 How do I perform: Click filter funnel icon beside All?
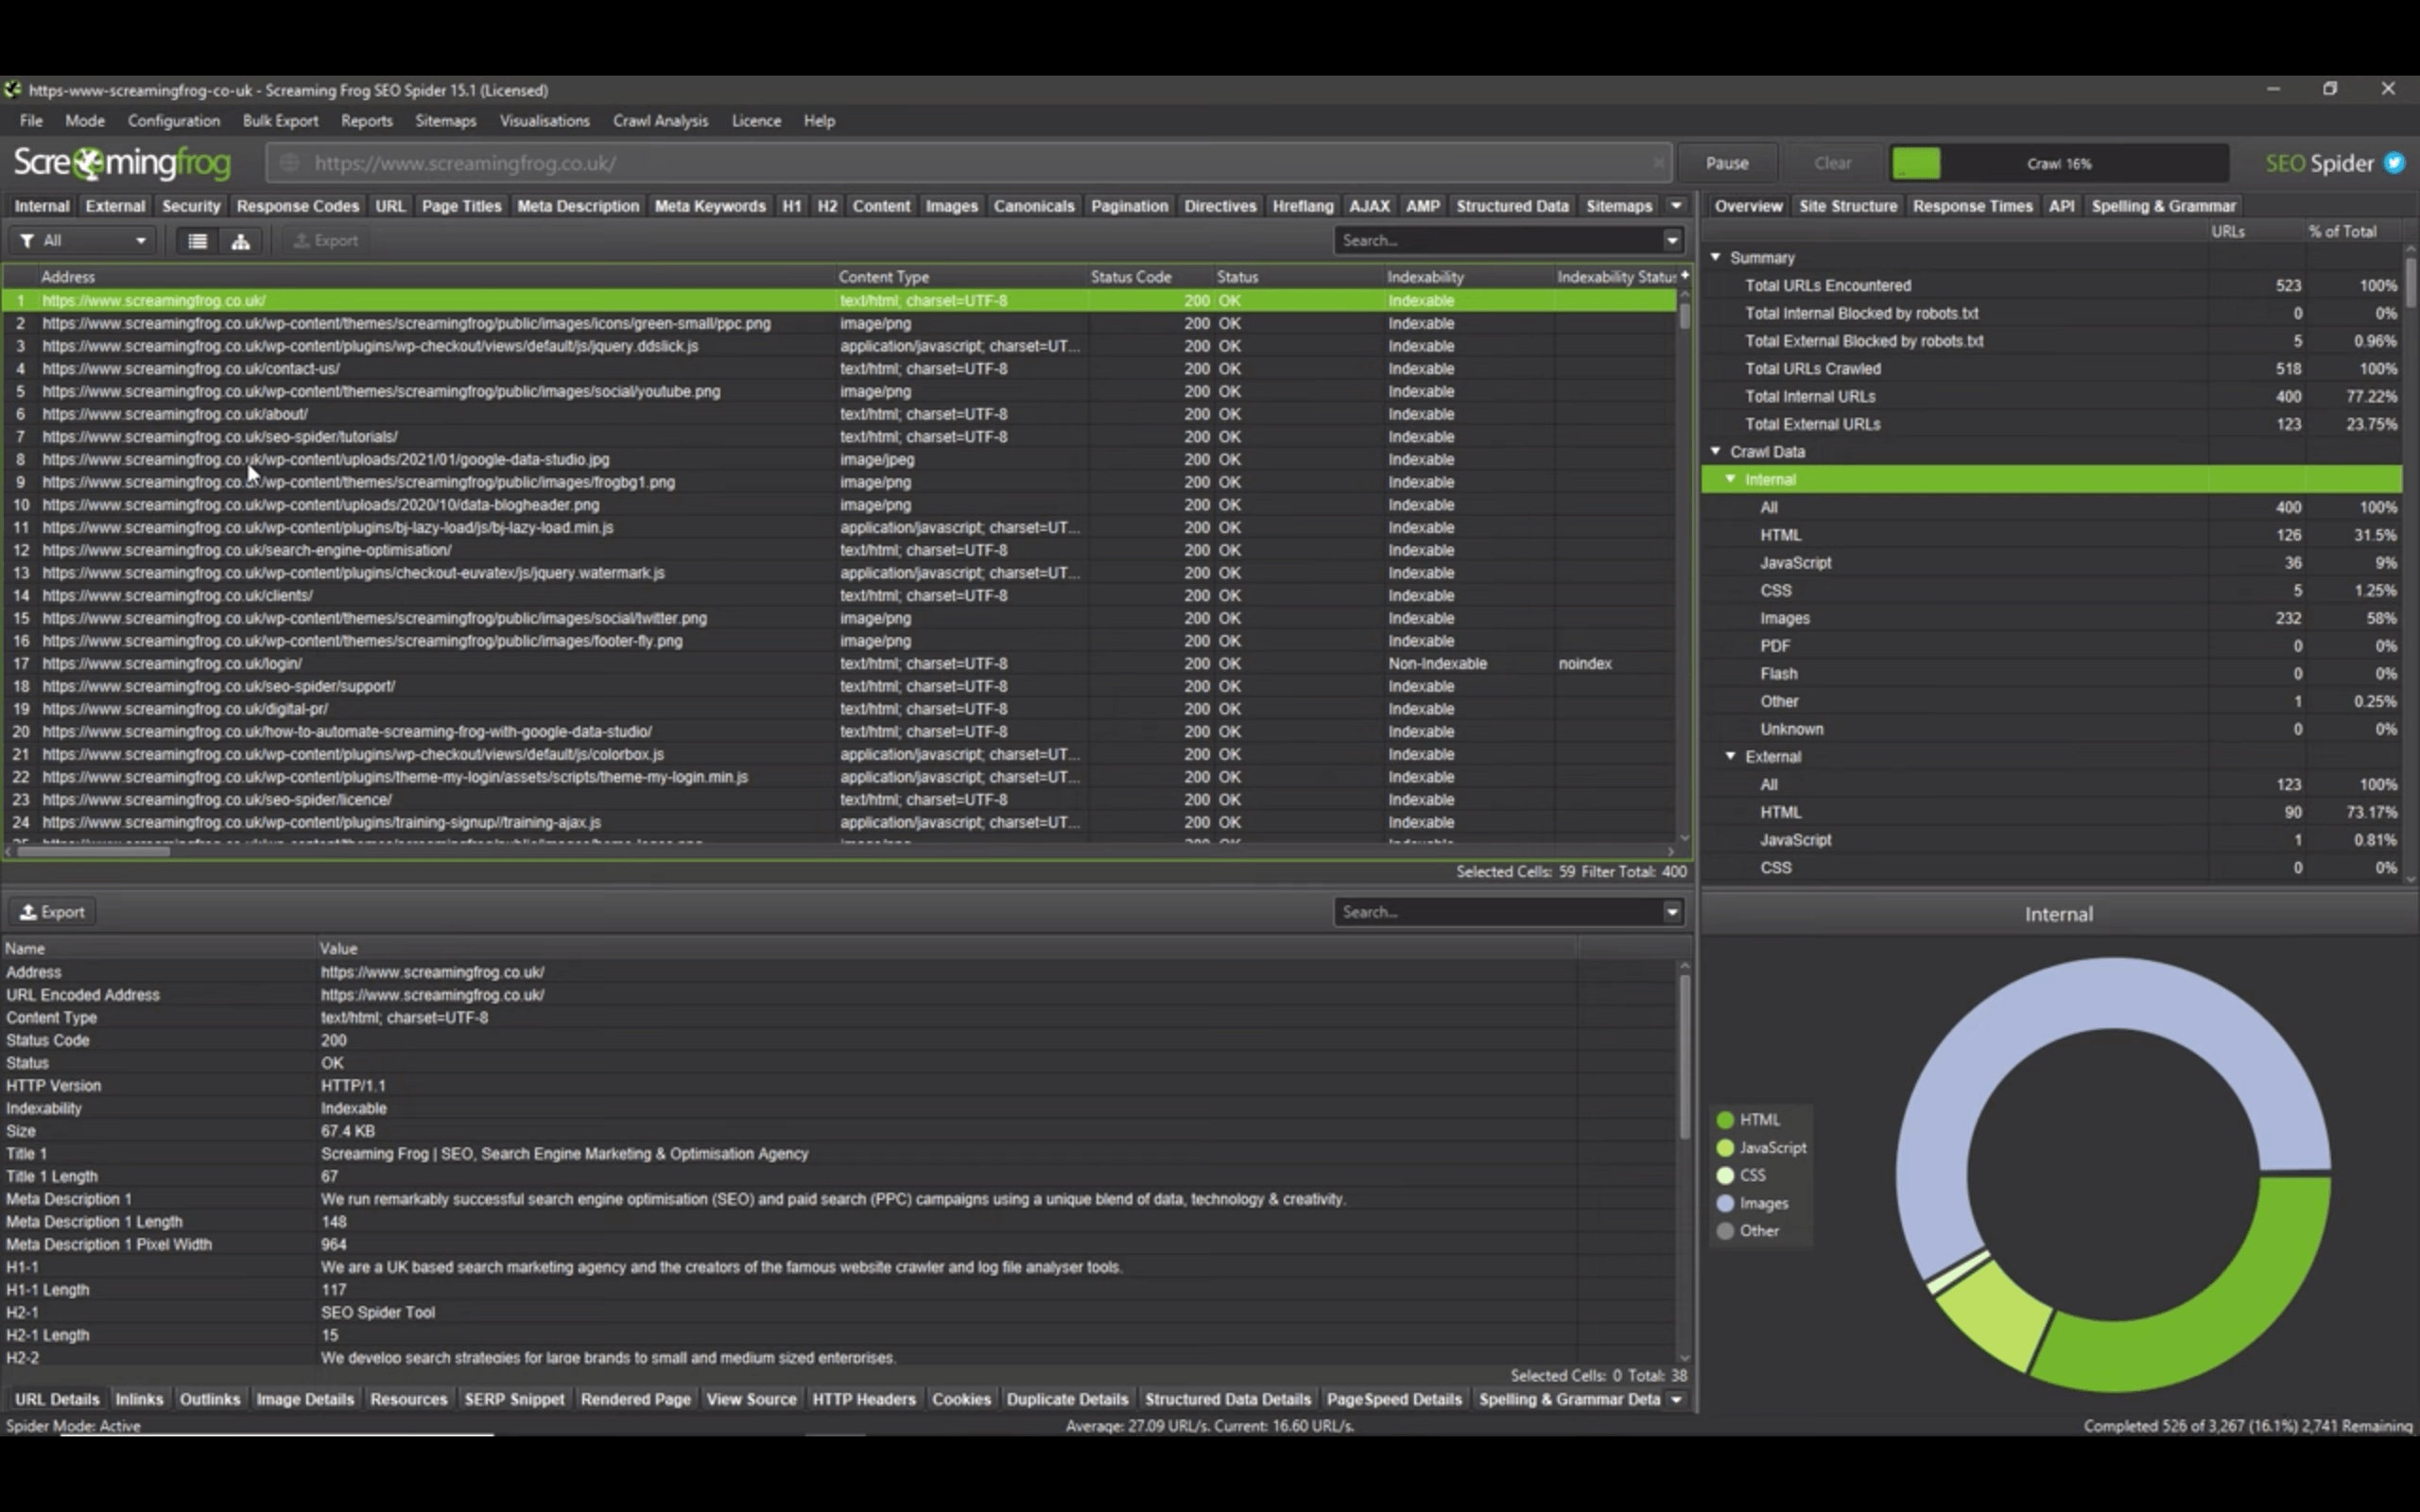(x=26, y=240)
